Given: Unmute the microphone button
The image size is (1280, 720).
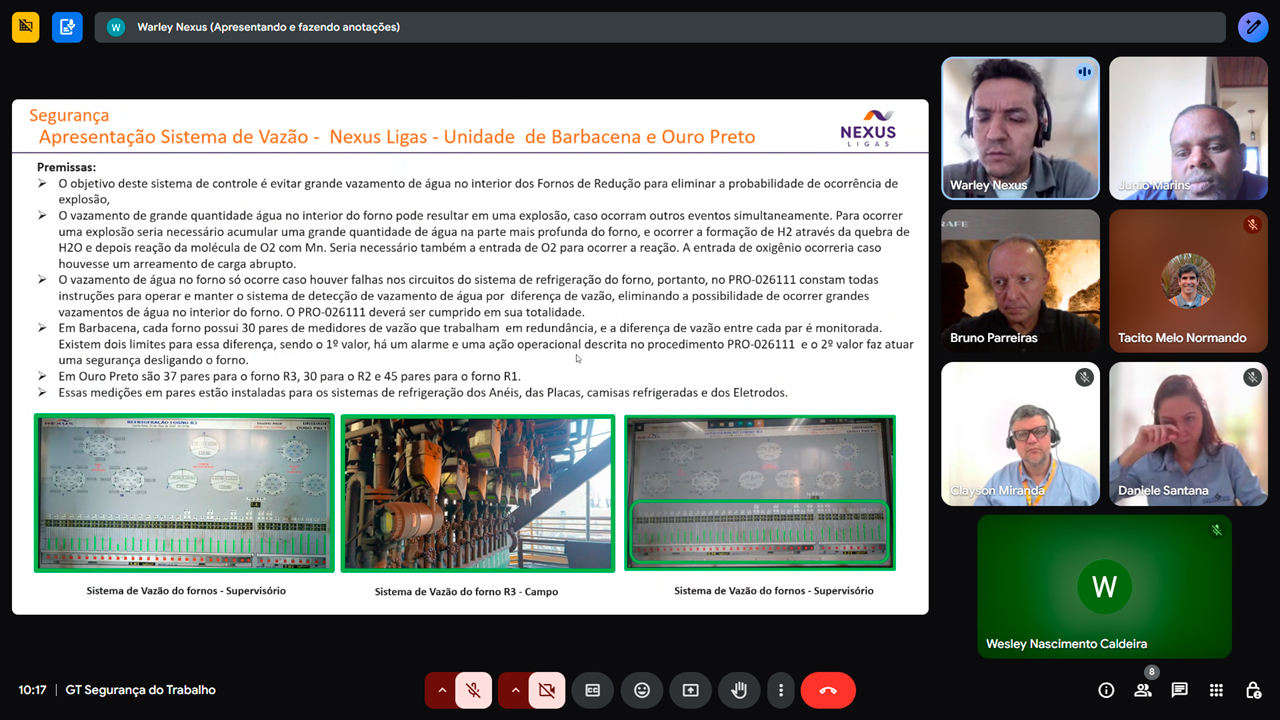Looking at the screenshot, I should coord(473,690).
